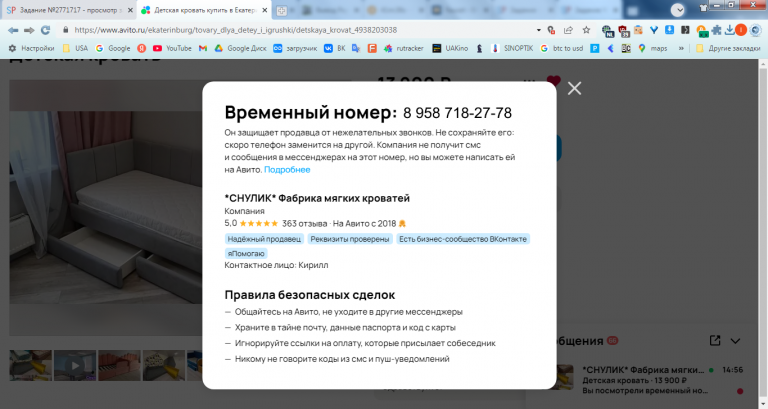Open the 'Google' bookmark

[113, 48]
